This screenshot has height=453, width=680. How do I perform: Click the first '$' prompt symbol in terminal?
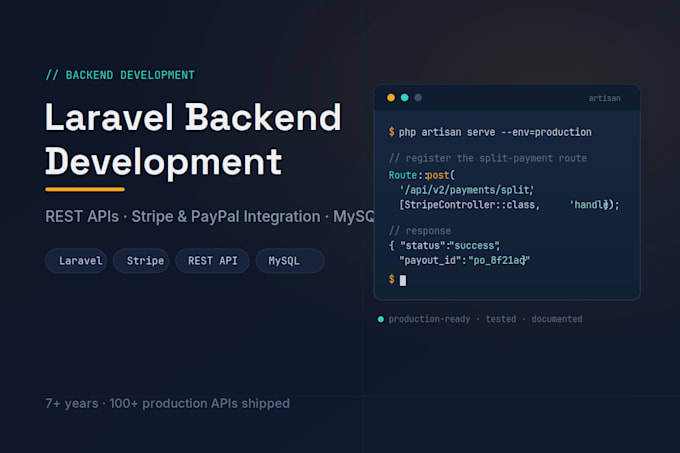pyautogui.click(x=392, y=132)
